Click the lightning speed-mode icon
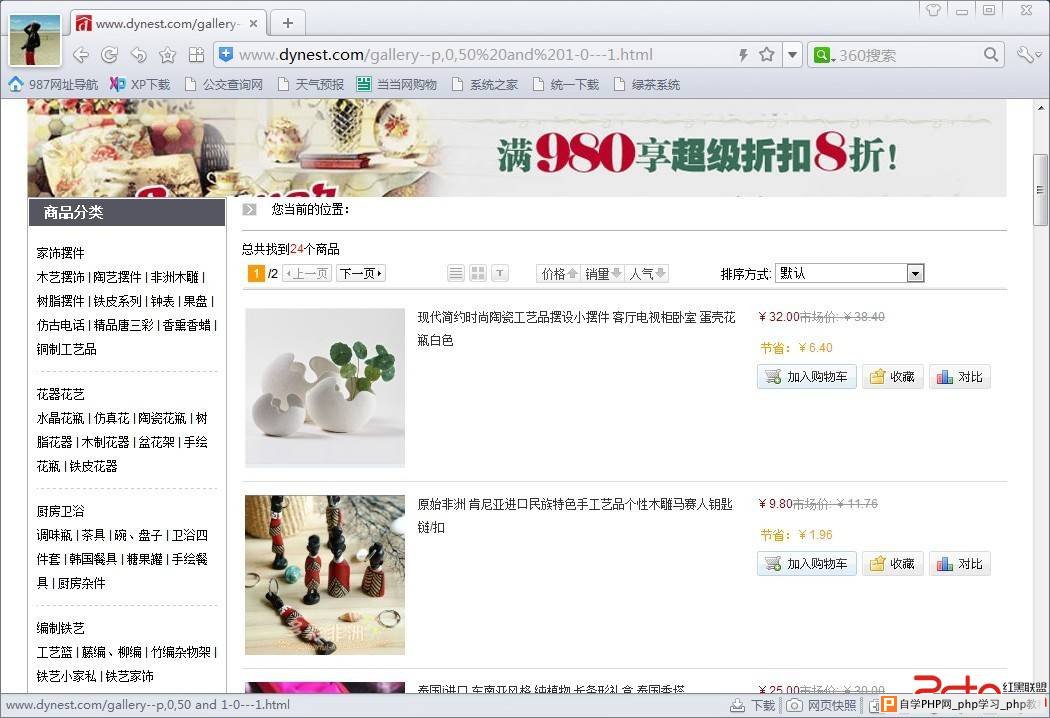 (x=743, y=55)
